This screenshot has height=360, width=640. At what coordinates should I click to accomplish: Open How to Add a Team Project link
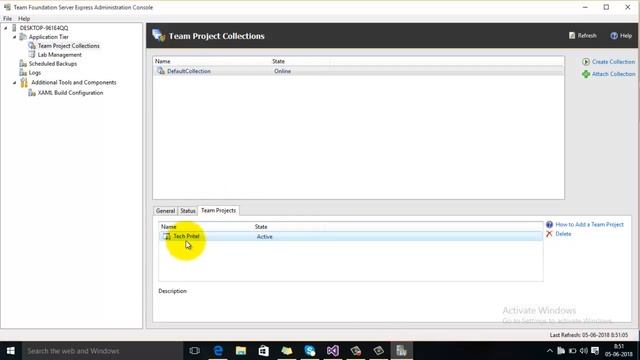(589, 224)
